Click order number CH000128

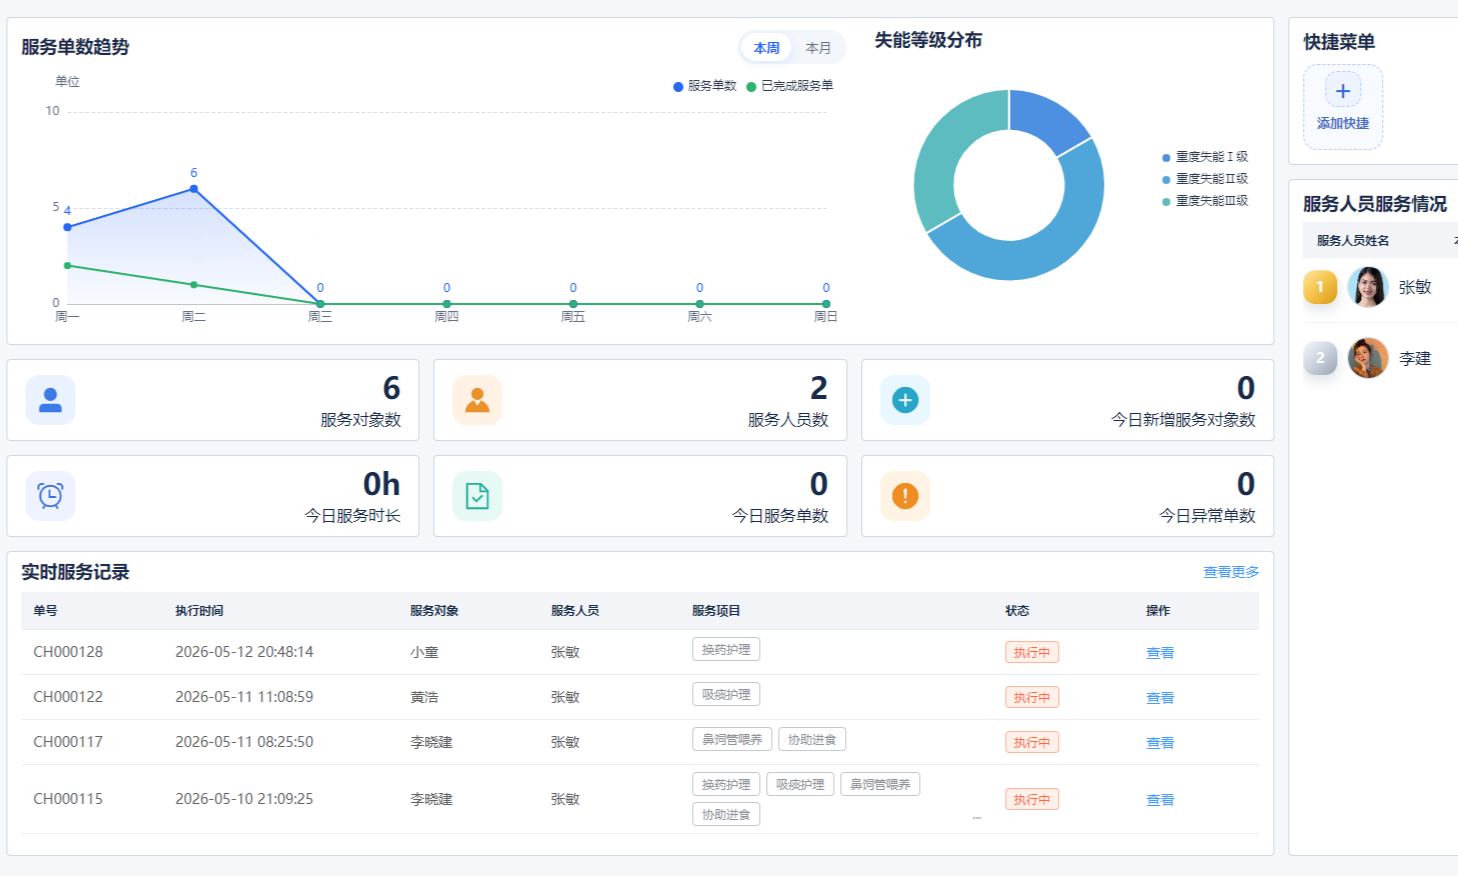click(x=68, y=652)
